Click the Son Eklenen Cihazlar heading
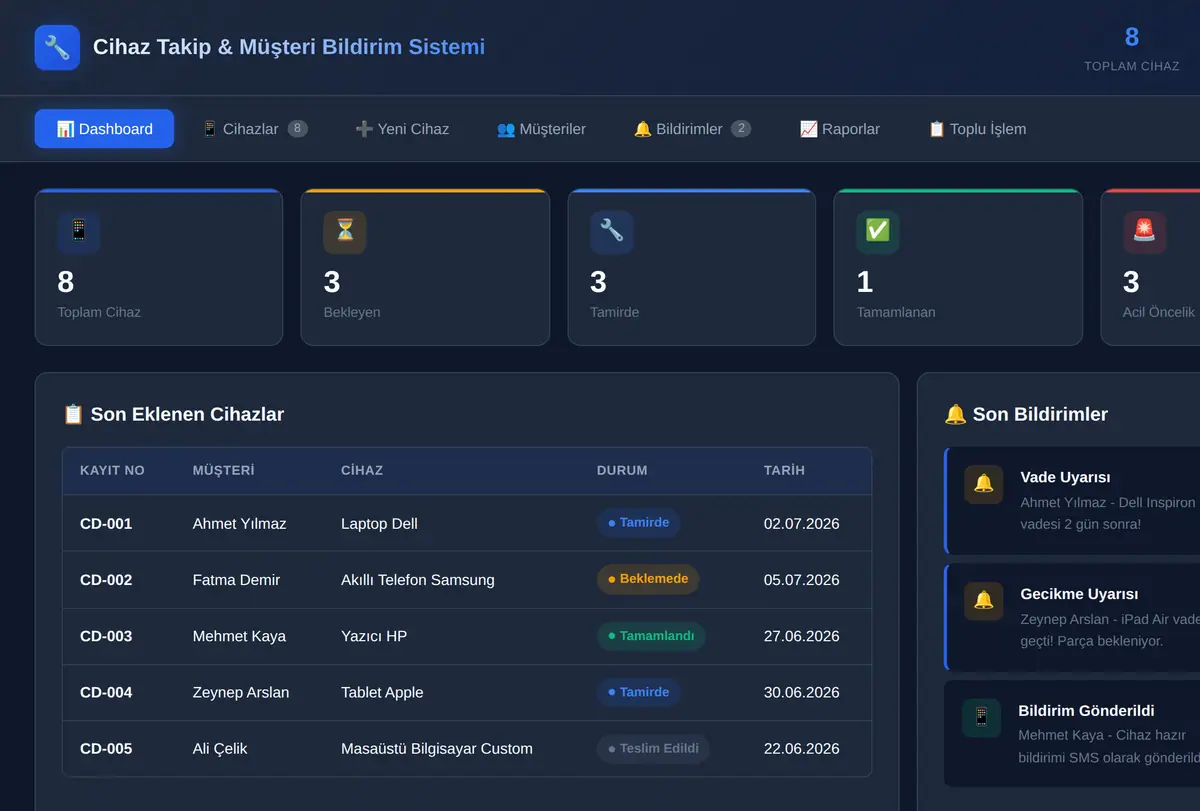 point(173,414)
